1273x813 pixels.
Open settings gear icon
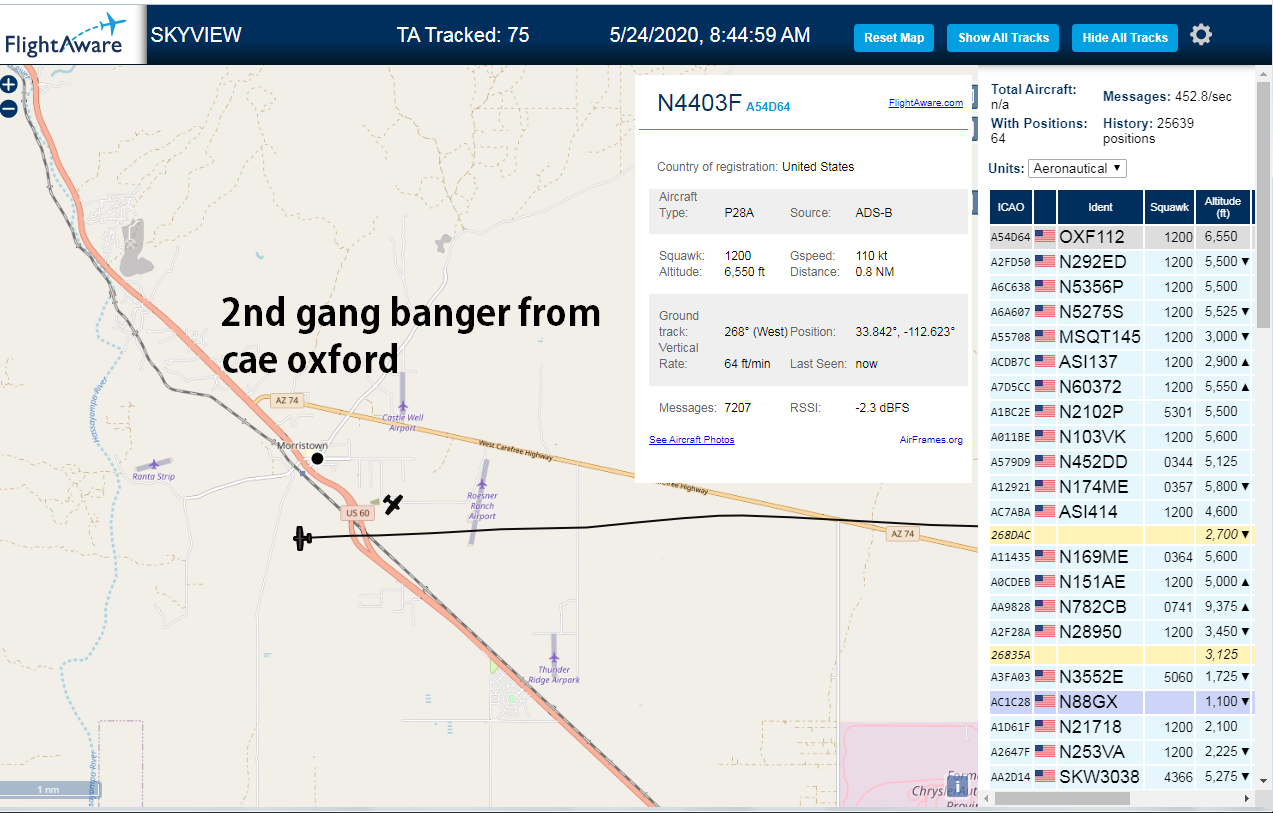[x=1201, y=35]
